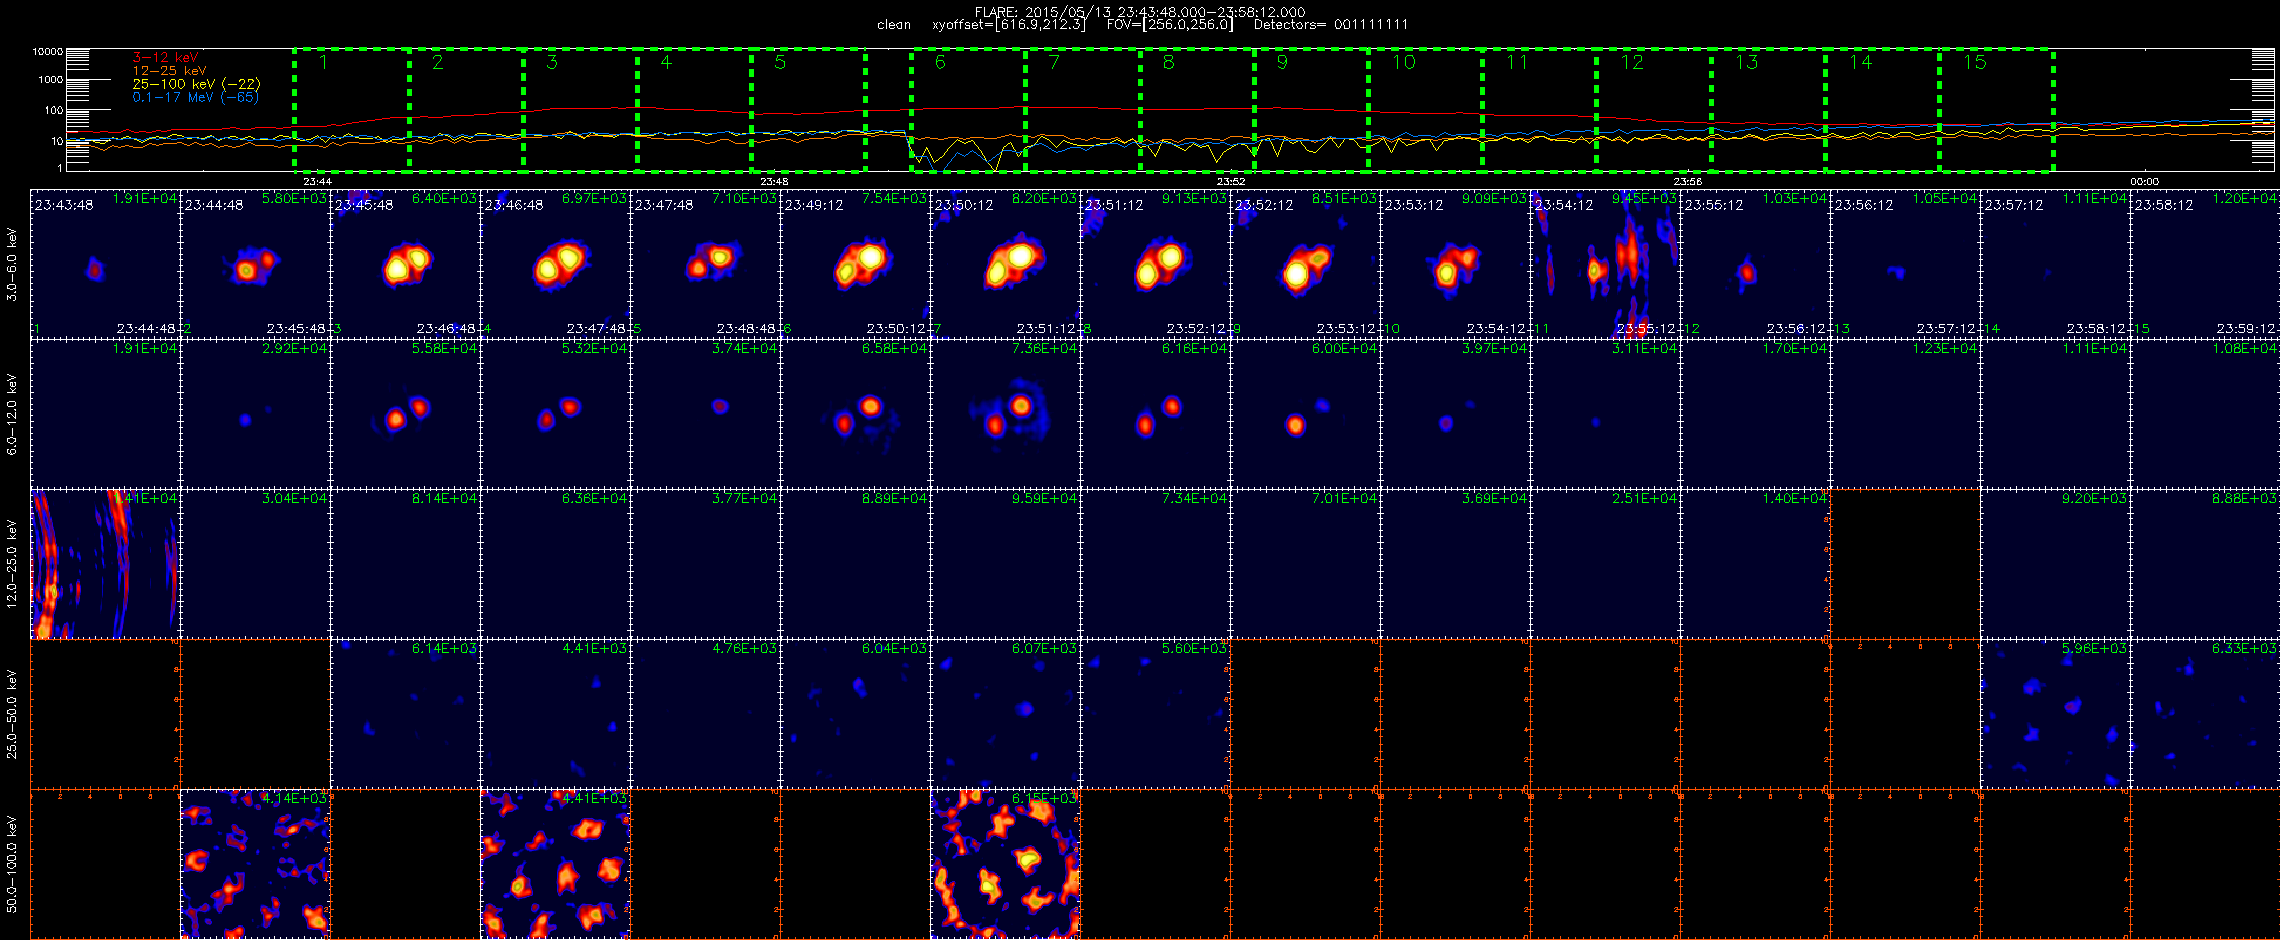Click the '00:00' time axis tick label
Viewport: 2280px width, 940px height.
pyautogui.click(x=2144, y=182)
